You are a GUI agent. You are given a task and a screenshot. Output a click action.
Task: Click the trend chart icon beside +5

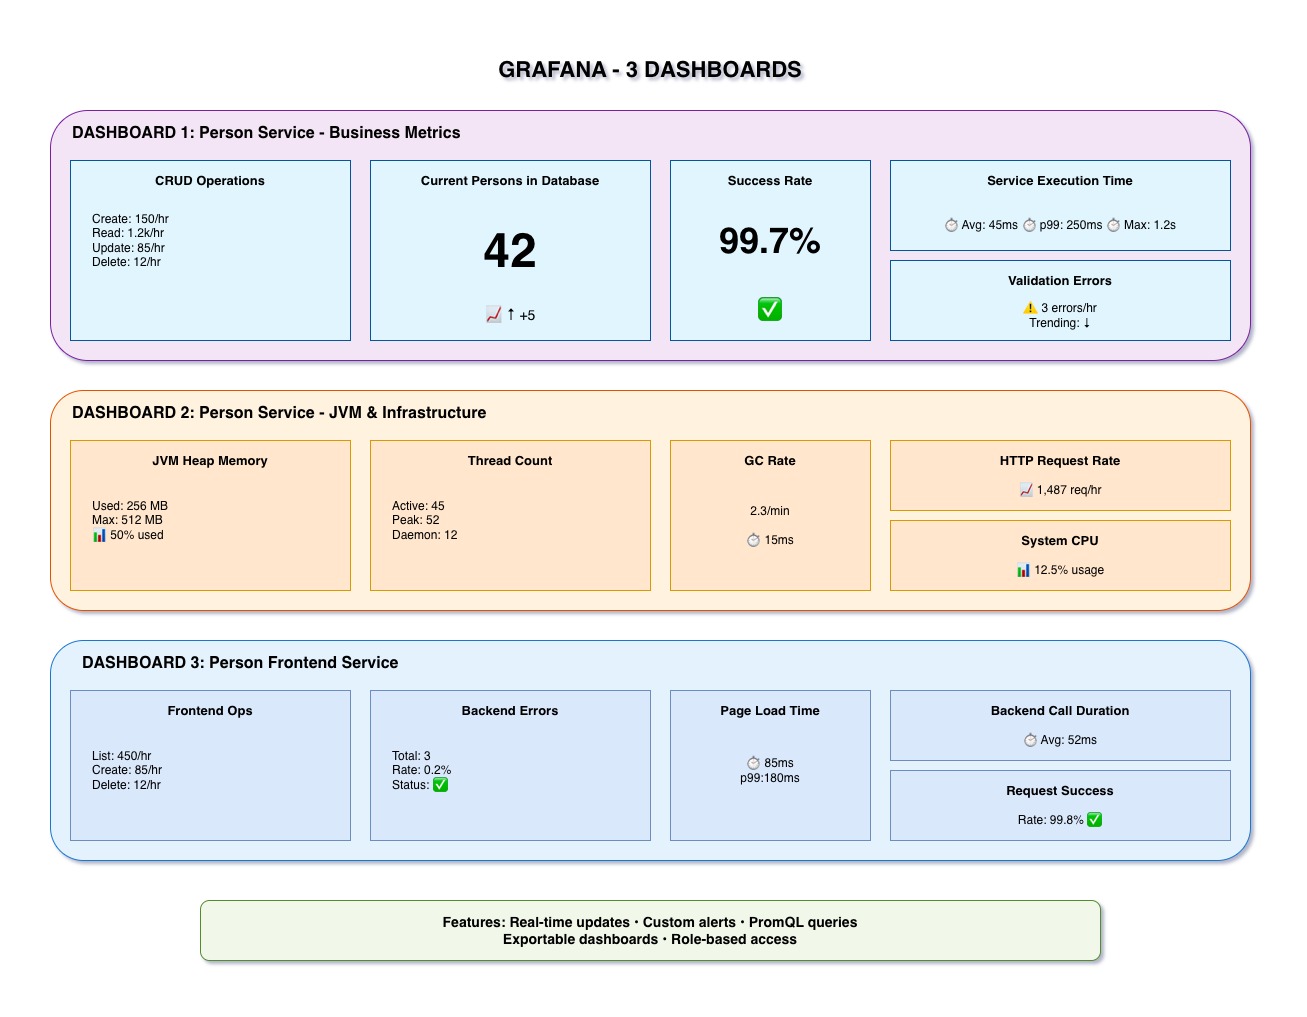coord(493,315)
